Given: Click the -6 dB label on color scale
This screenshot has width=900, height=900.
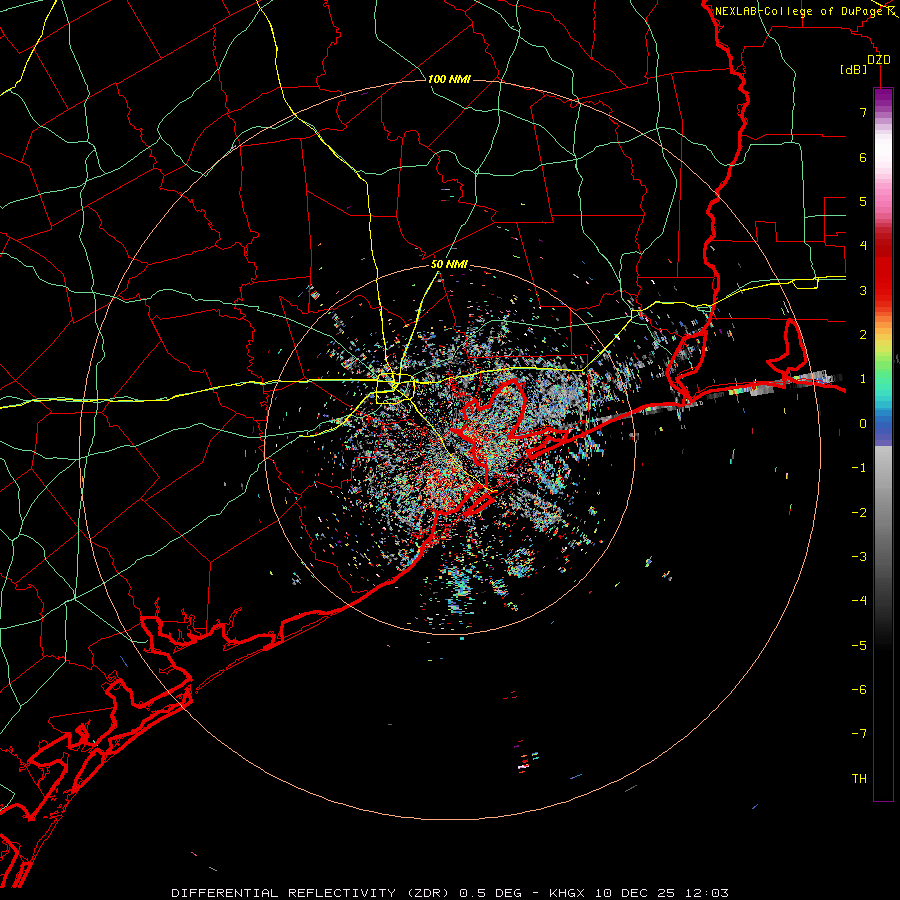Looking at the screenshot, I should coord(859,690).
